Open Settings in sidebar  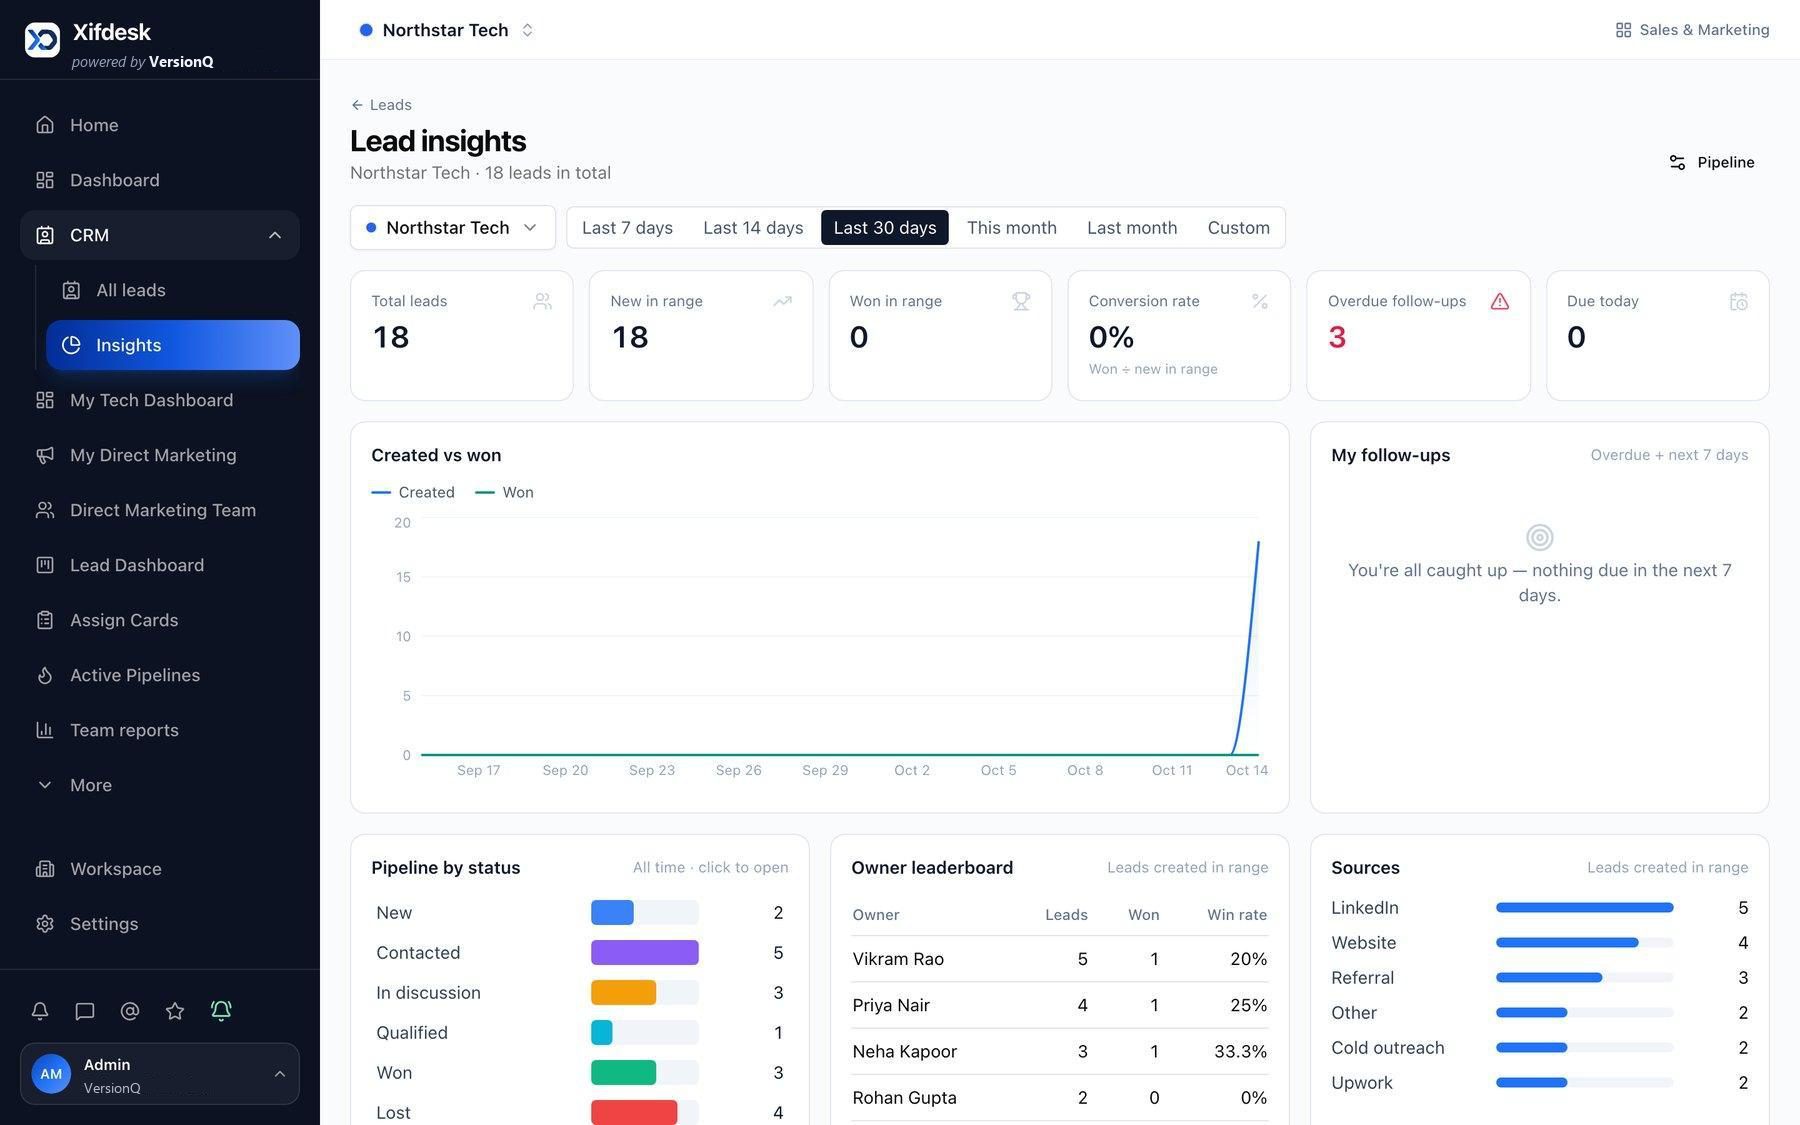(x=160, y=924)
